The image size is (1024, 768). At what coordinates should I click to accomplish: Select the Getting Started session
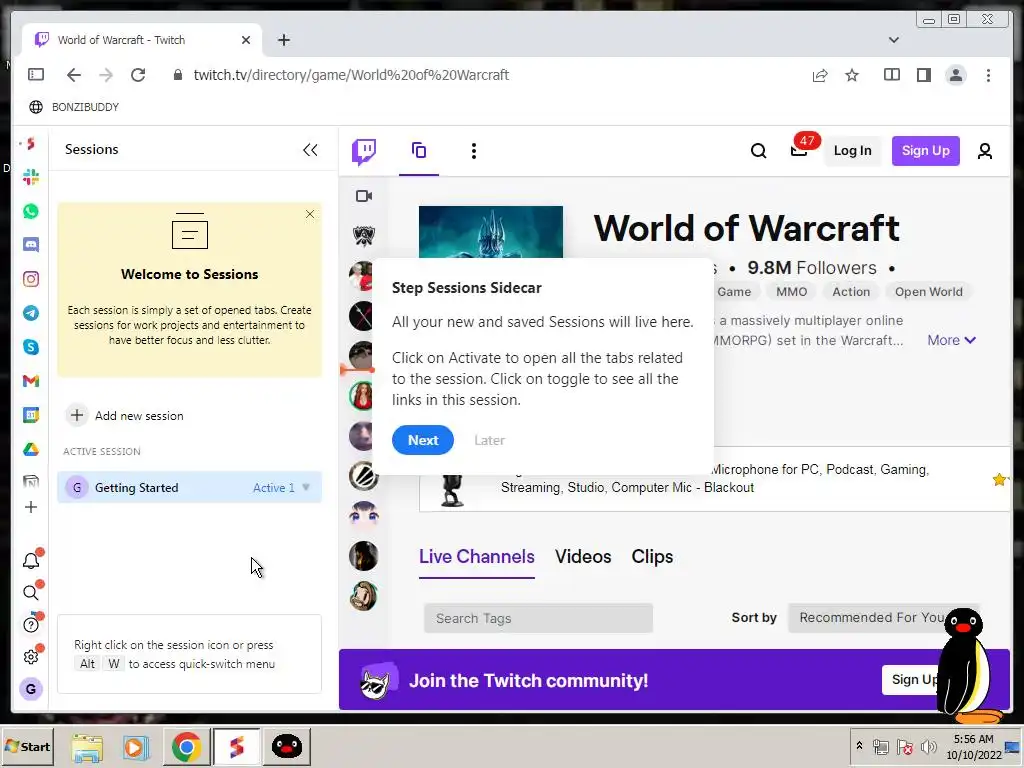coord(189,487)
